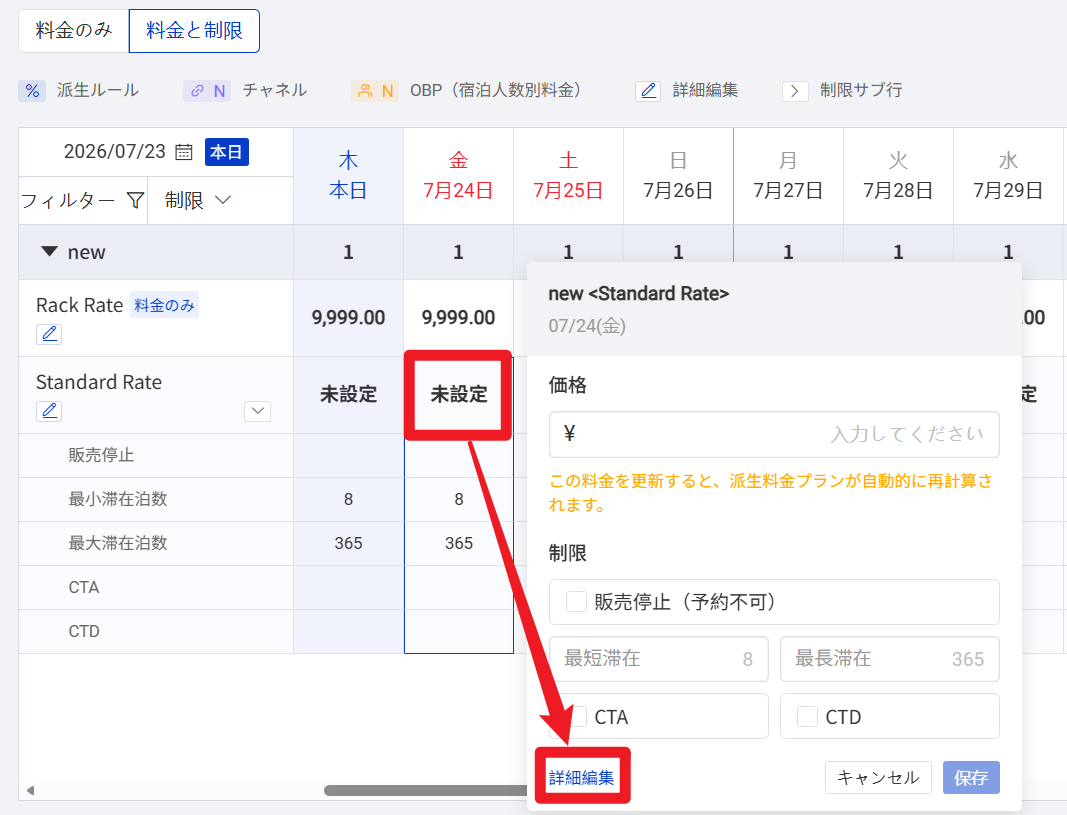1067x815 pixels.
Task: Click the 最長滞在 input field
Action: coord(889,659)
